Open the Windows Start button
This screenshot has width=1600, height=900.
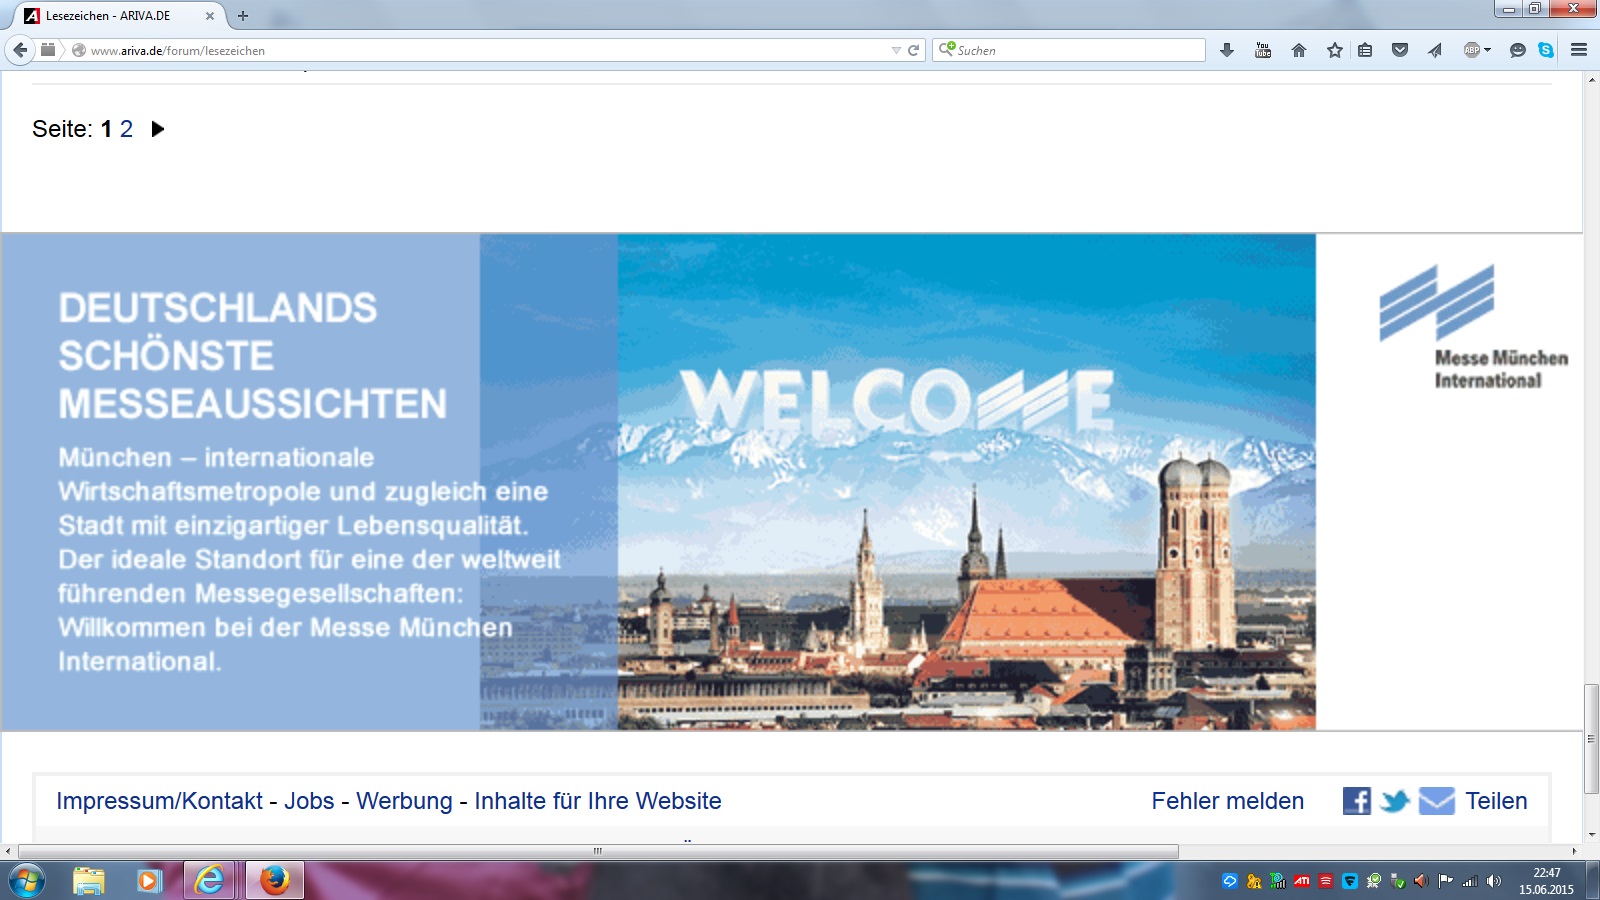click(27, 881)
